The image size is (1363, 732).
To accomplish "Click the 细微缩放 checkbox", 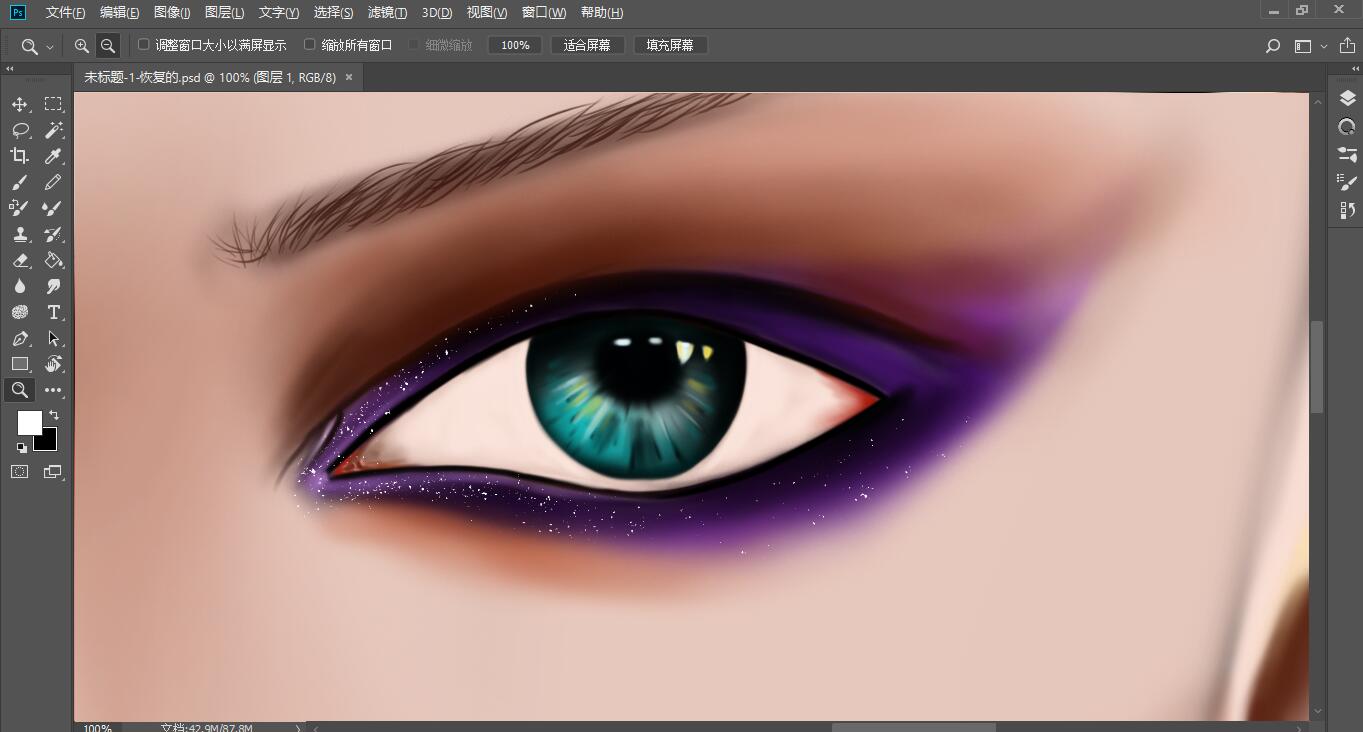I will [413, 45].
